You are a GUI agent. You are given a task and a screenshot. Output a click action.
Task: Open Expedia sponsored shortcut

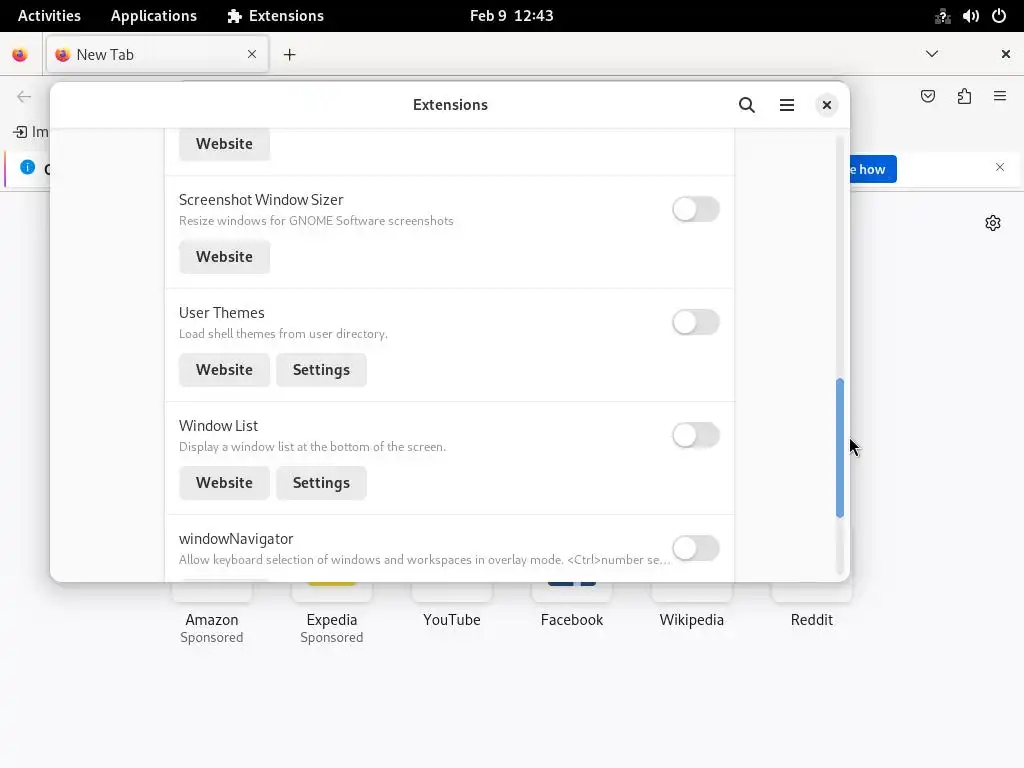point(332,619)
